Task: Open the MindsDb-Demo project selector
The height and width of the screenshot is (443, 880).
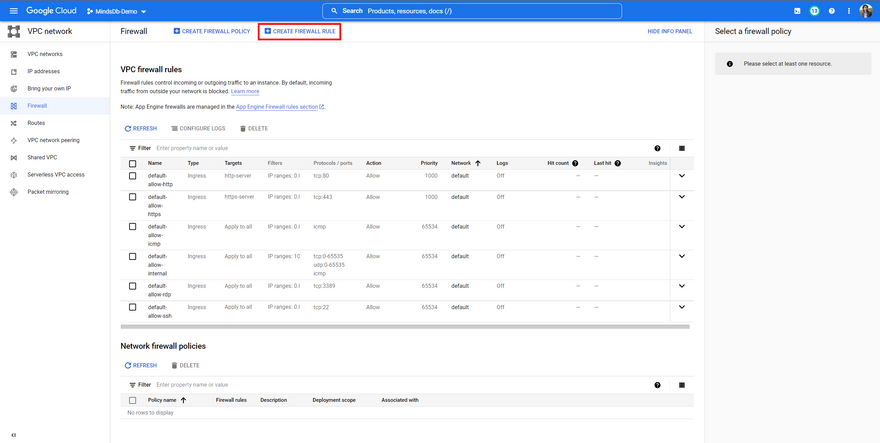Action: [115, 11]
